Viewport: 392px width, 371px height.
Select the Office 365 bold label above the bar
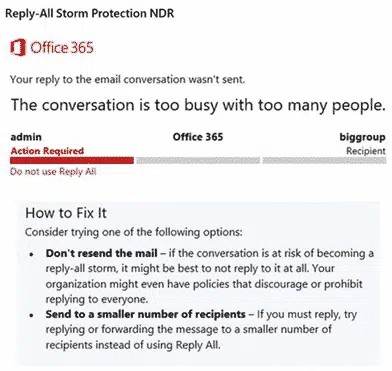[x=198, y=137]
